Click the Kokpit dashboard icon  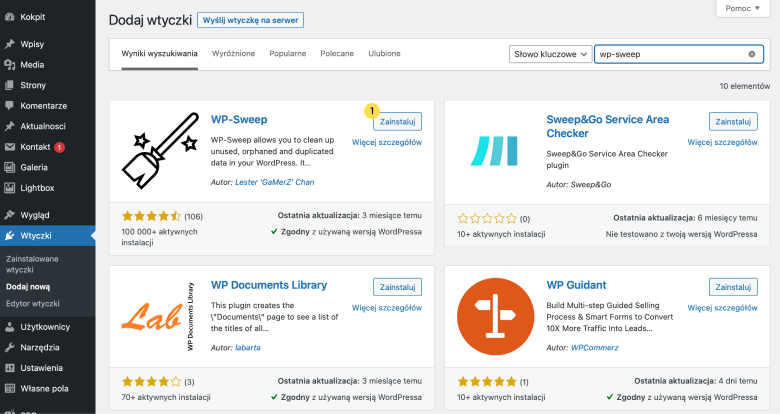pyautogui.click(x=9, y=17)
